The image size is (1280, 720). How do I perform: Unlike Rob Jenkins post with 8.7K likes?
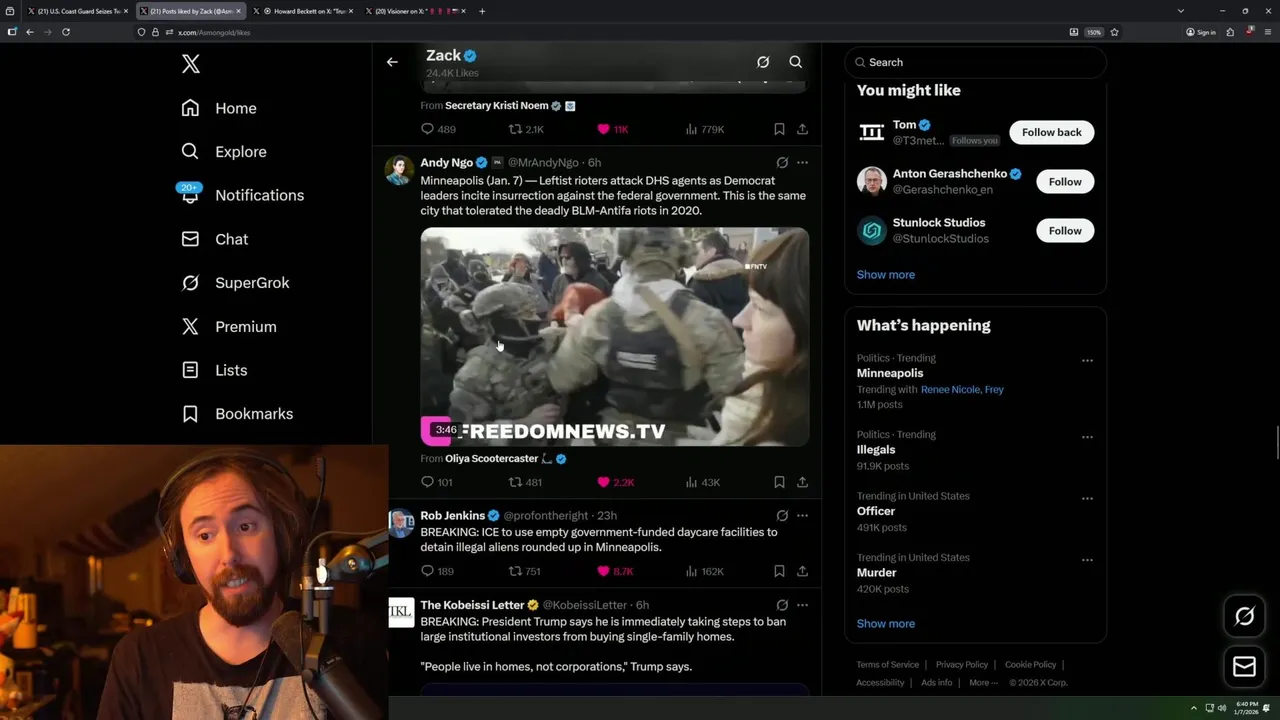(615, 571)
